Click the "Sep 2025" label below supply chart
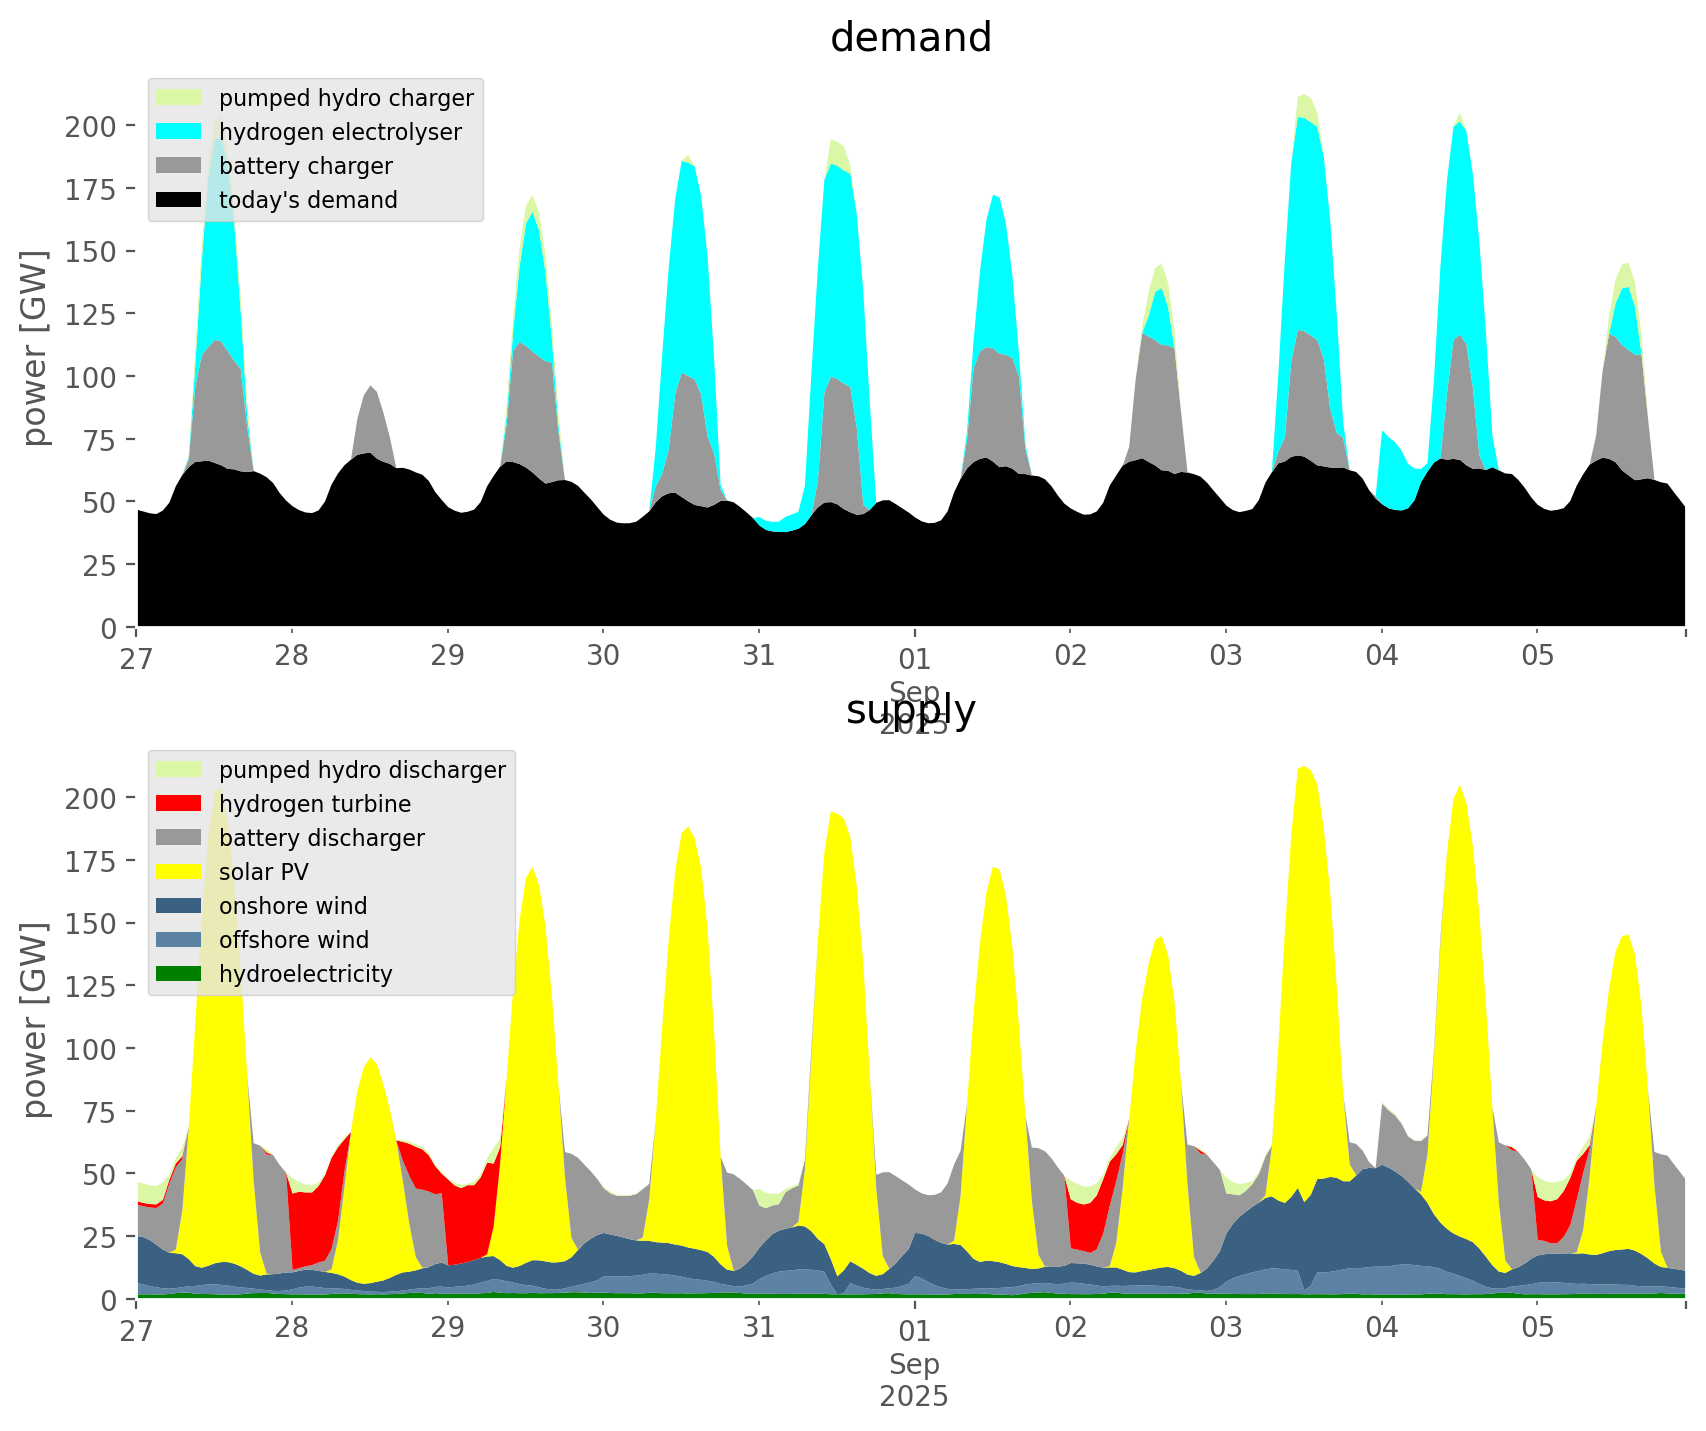Image resolution: width=1706 pixels, height=1431 pixels. (x=914, y=1380)
